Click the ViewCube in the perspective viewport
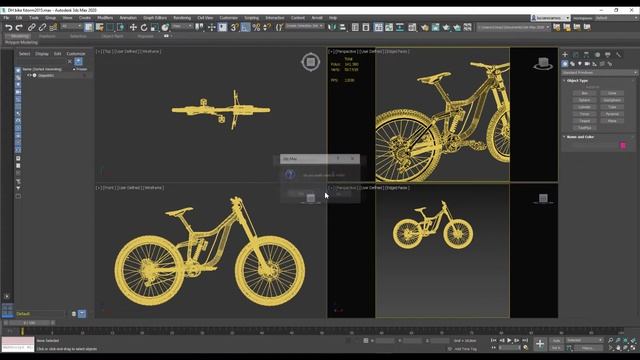The width and height of the screenshot is (640, 360). pos(542,63)
